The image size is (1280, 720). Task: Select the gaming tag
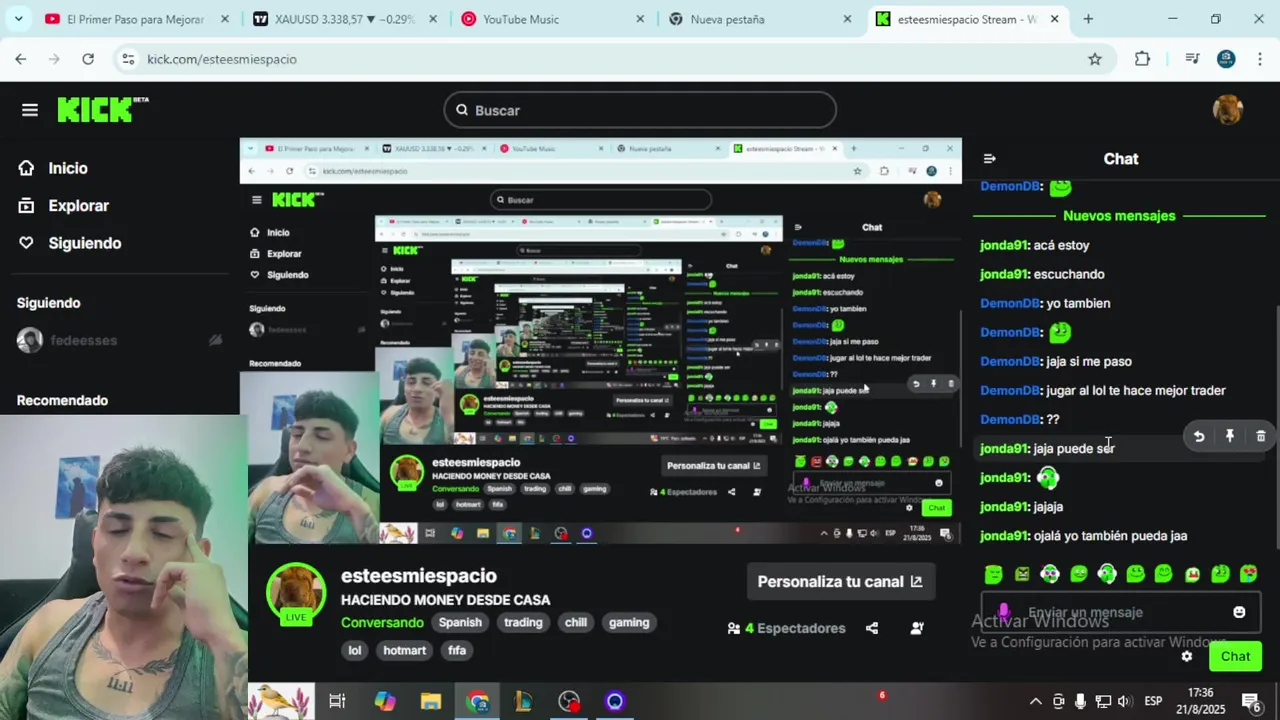629,622
